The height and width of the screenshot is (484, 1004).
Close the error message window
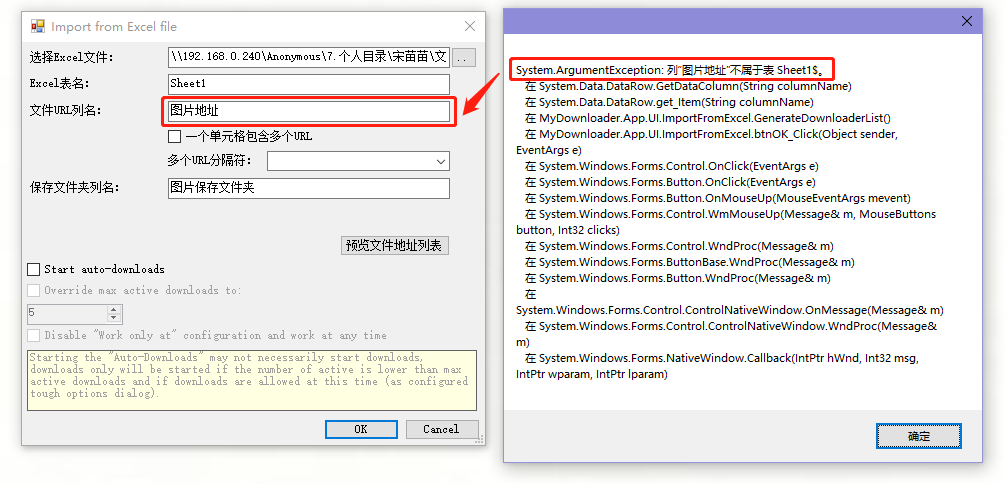[966, 21]
